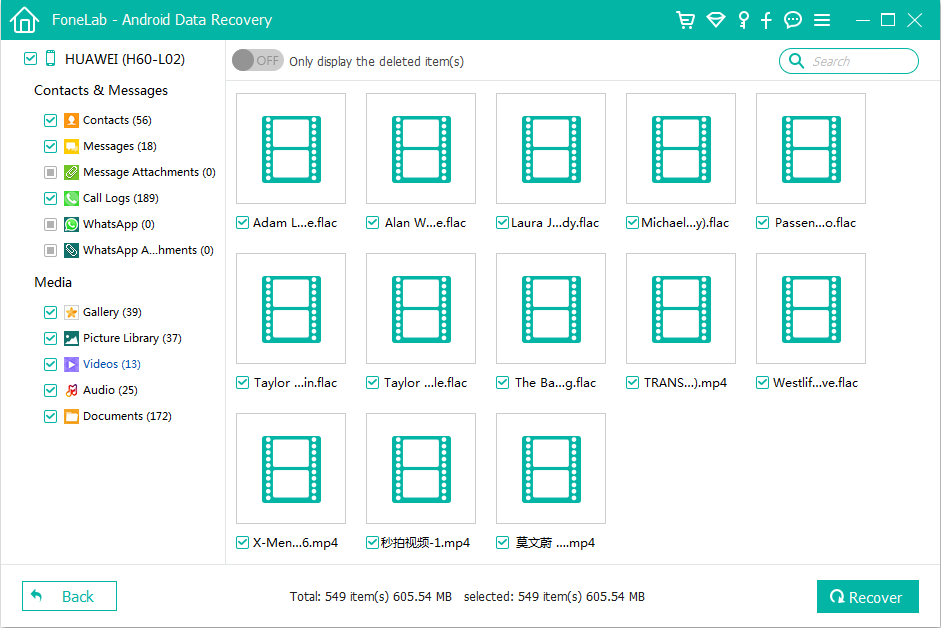Uncheck the Videos (13) checkbox
The image size is (941, 628).
coord(50,364)
